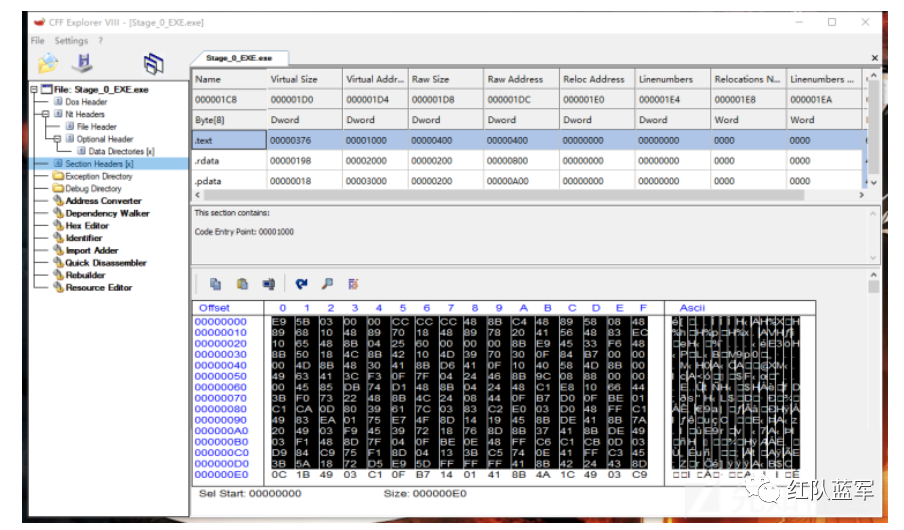Open the Settings menu
904x530 pixels.
[x=71, y=40]
